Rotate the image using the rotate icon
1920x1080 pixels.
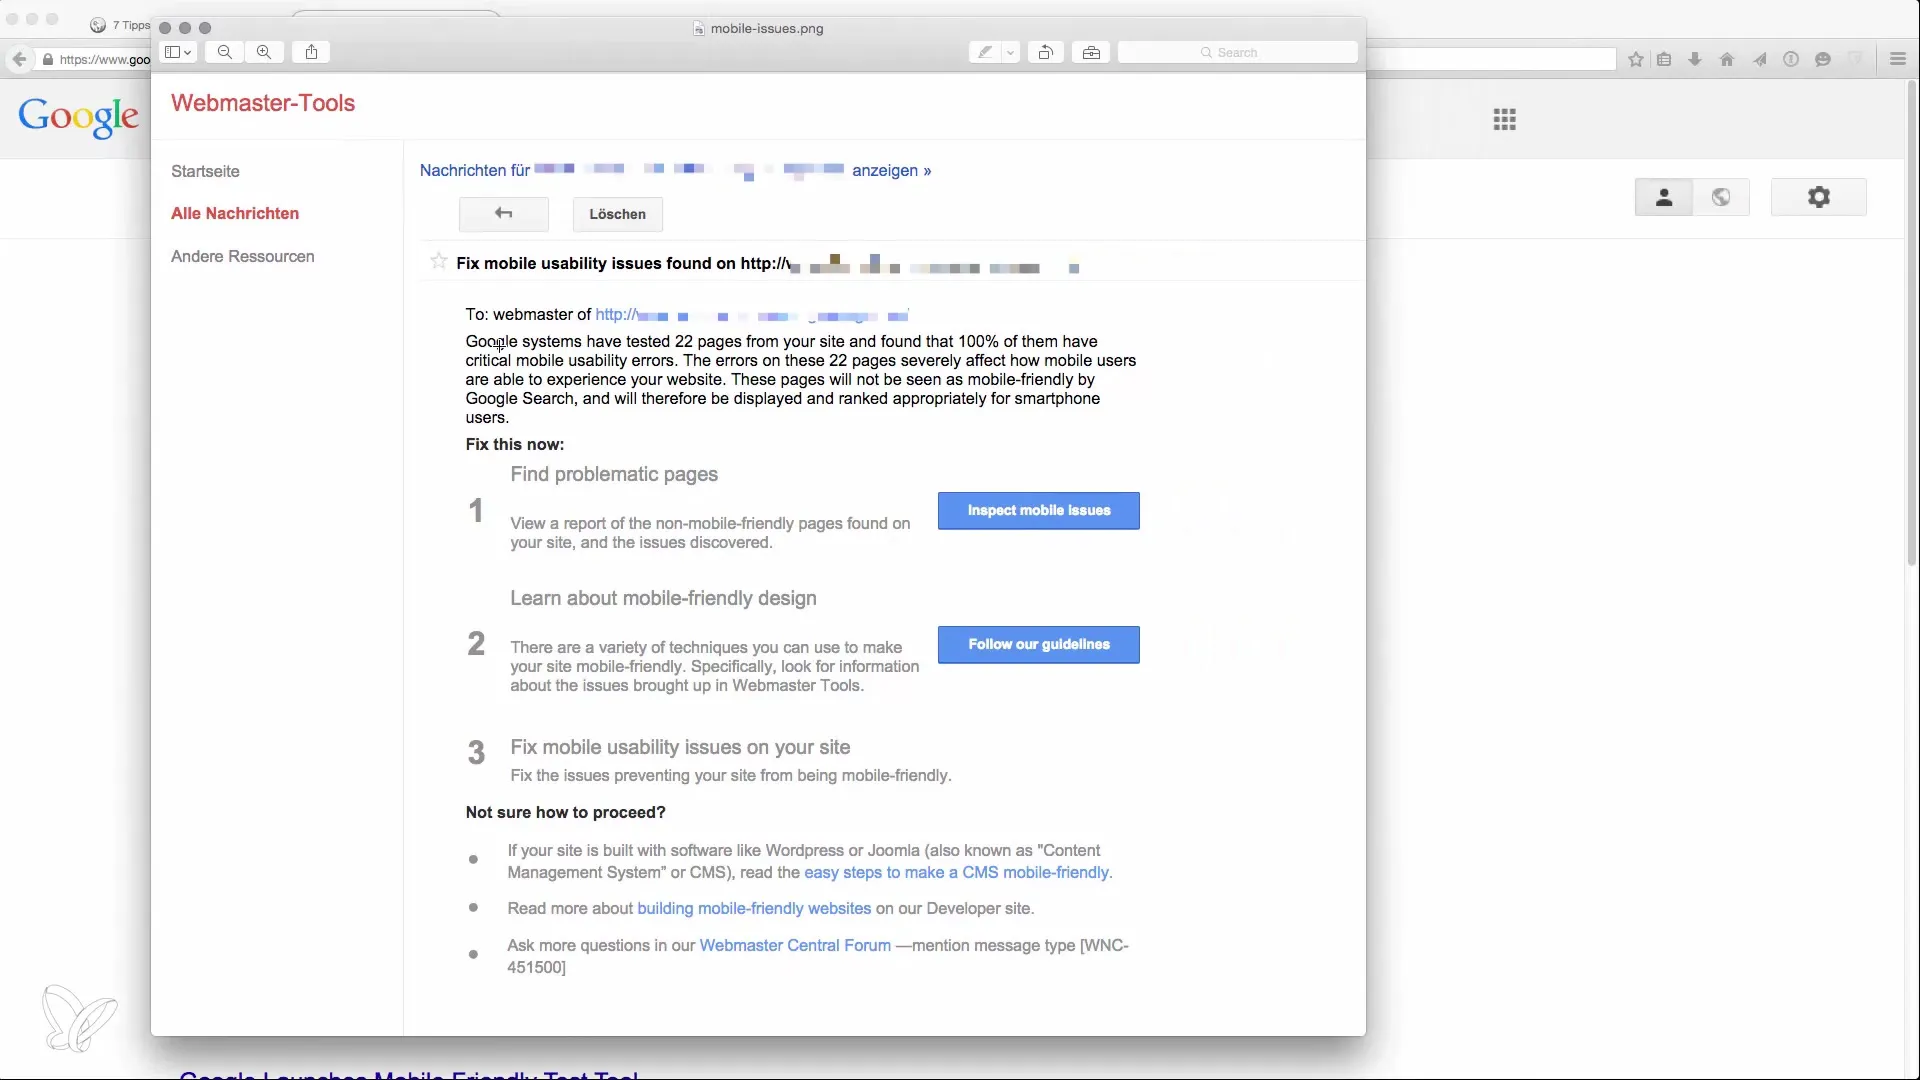tap(1045, 52)
